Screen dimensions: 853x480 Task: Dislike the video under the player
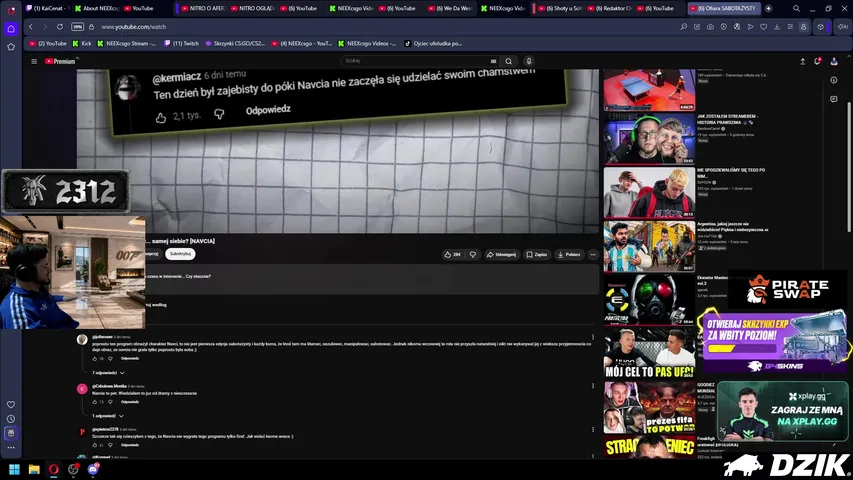pos(473,254)
